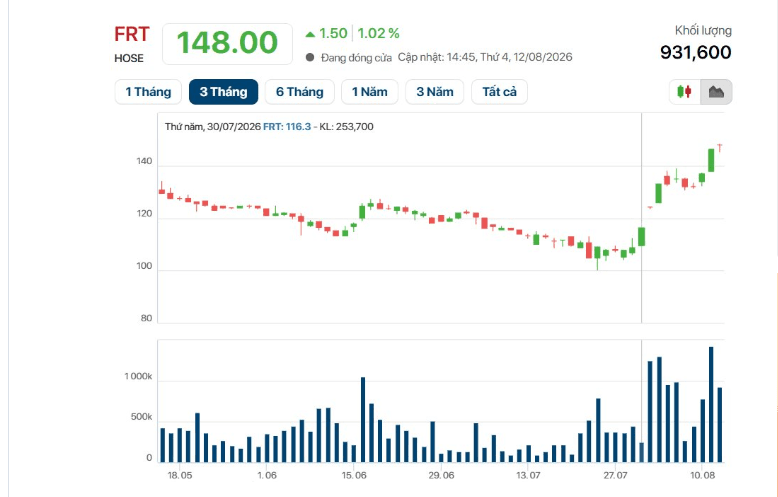The width and height of the screenshot is (778, 497).
Task: Switch to area chart view icon
Action: (x=716, y=92)
